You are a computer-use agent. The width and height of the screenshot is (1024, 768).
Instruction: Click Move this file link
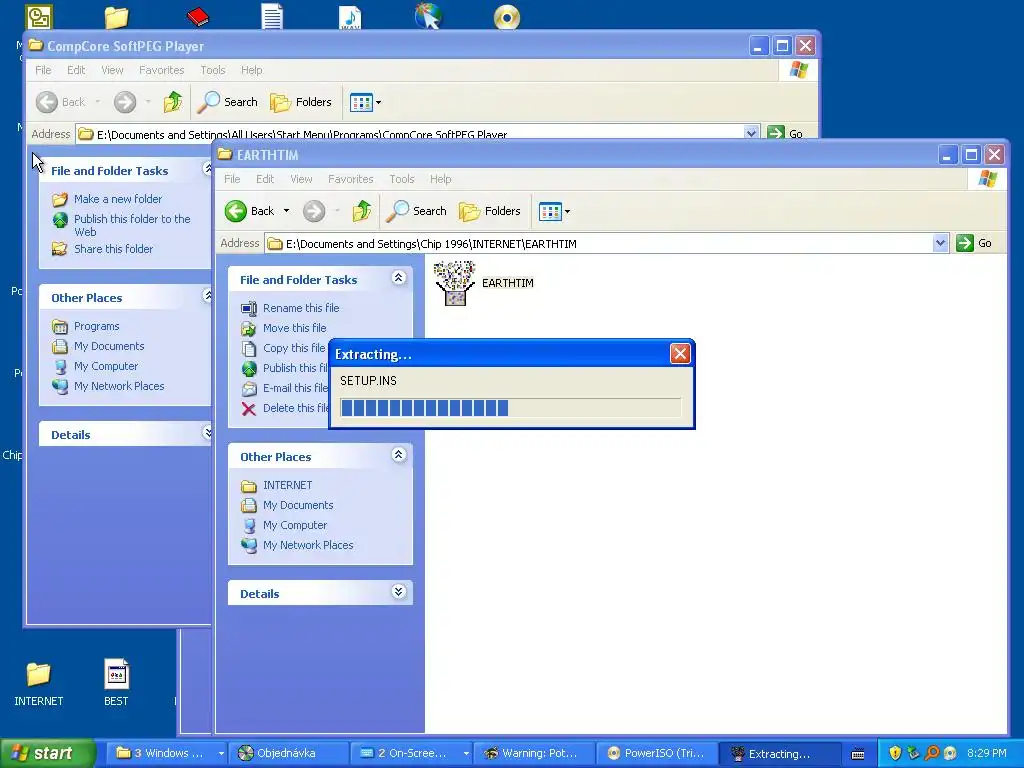(x=295, y=328)
